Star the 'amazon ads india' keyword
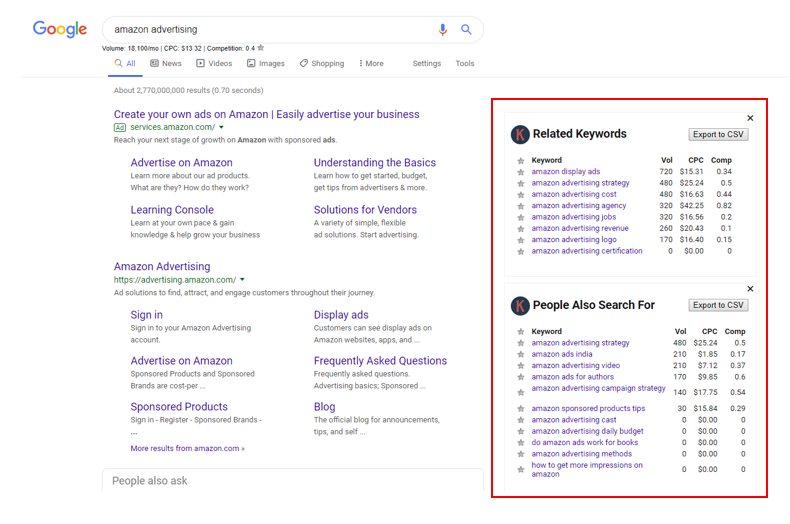The image size is (790, 524). coord(520,355)
